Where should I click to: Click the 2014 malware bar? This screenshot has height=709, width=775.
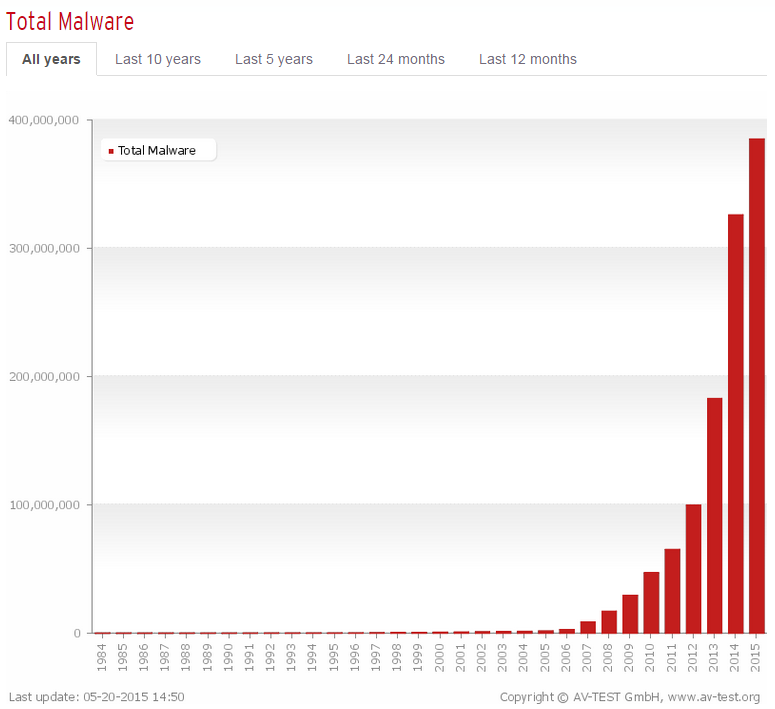(736, 424)
